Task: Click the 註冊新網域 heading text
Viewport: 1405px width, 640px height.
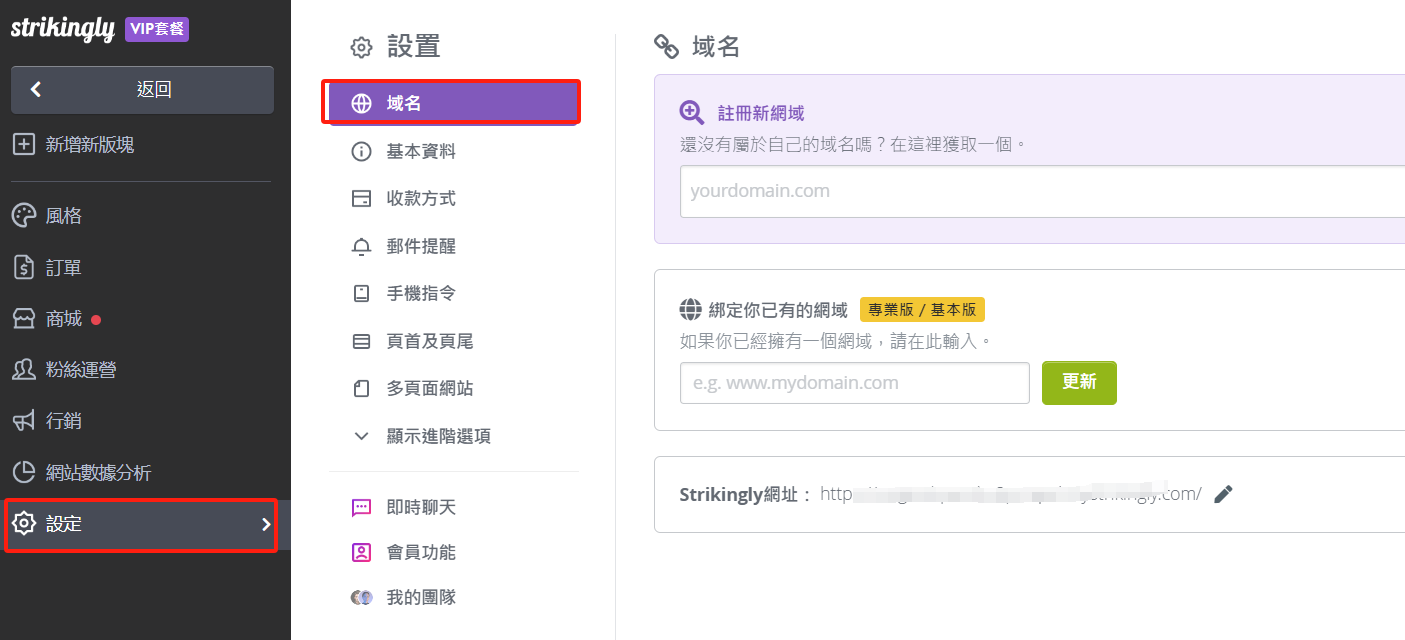Action: (761, 113)
